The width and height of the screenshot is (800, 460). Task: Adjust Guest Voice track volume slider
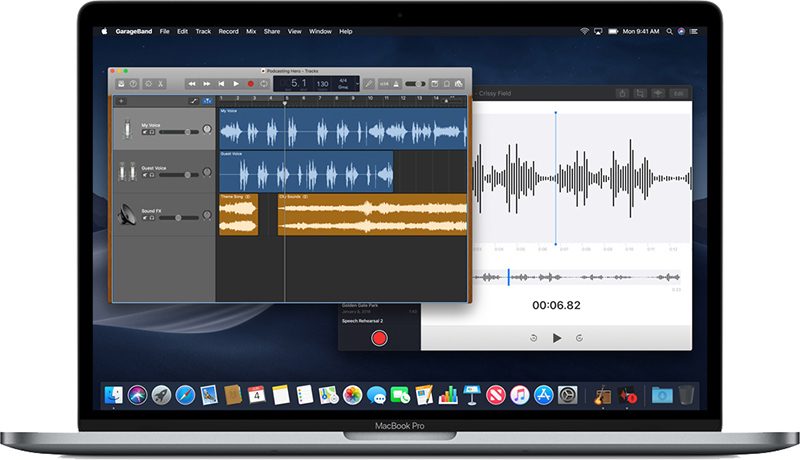point(179,175)
